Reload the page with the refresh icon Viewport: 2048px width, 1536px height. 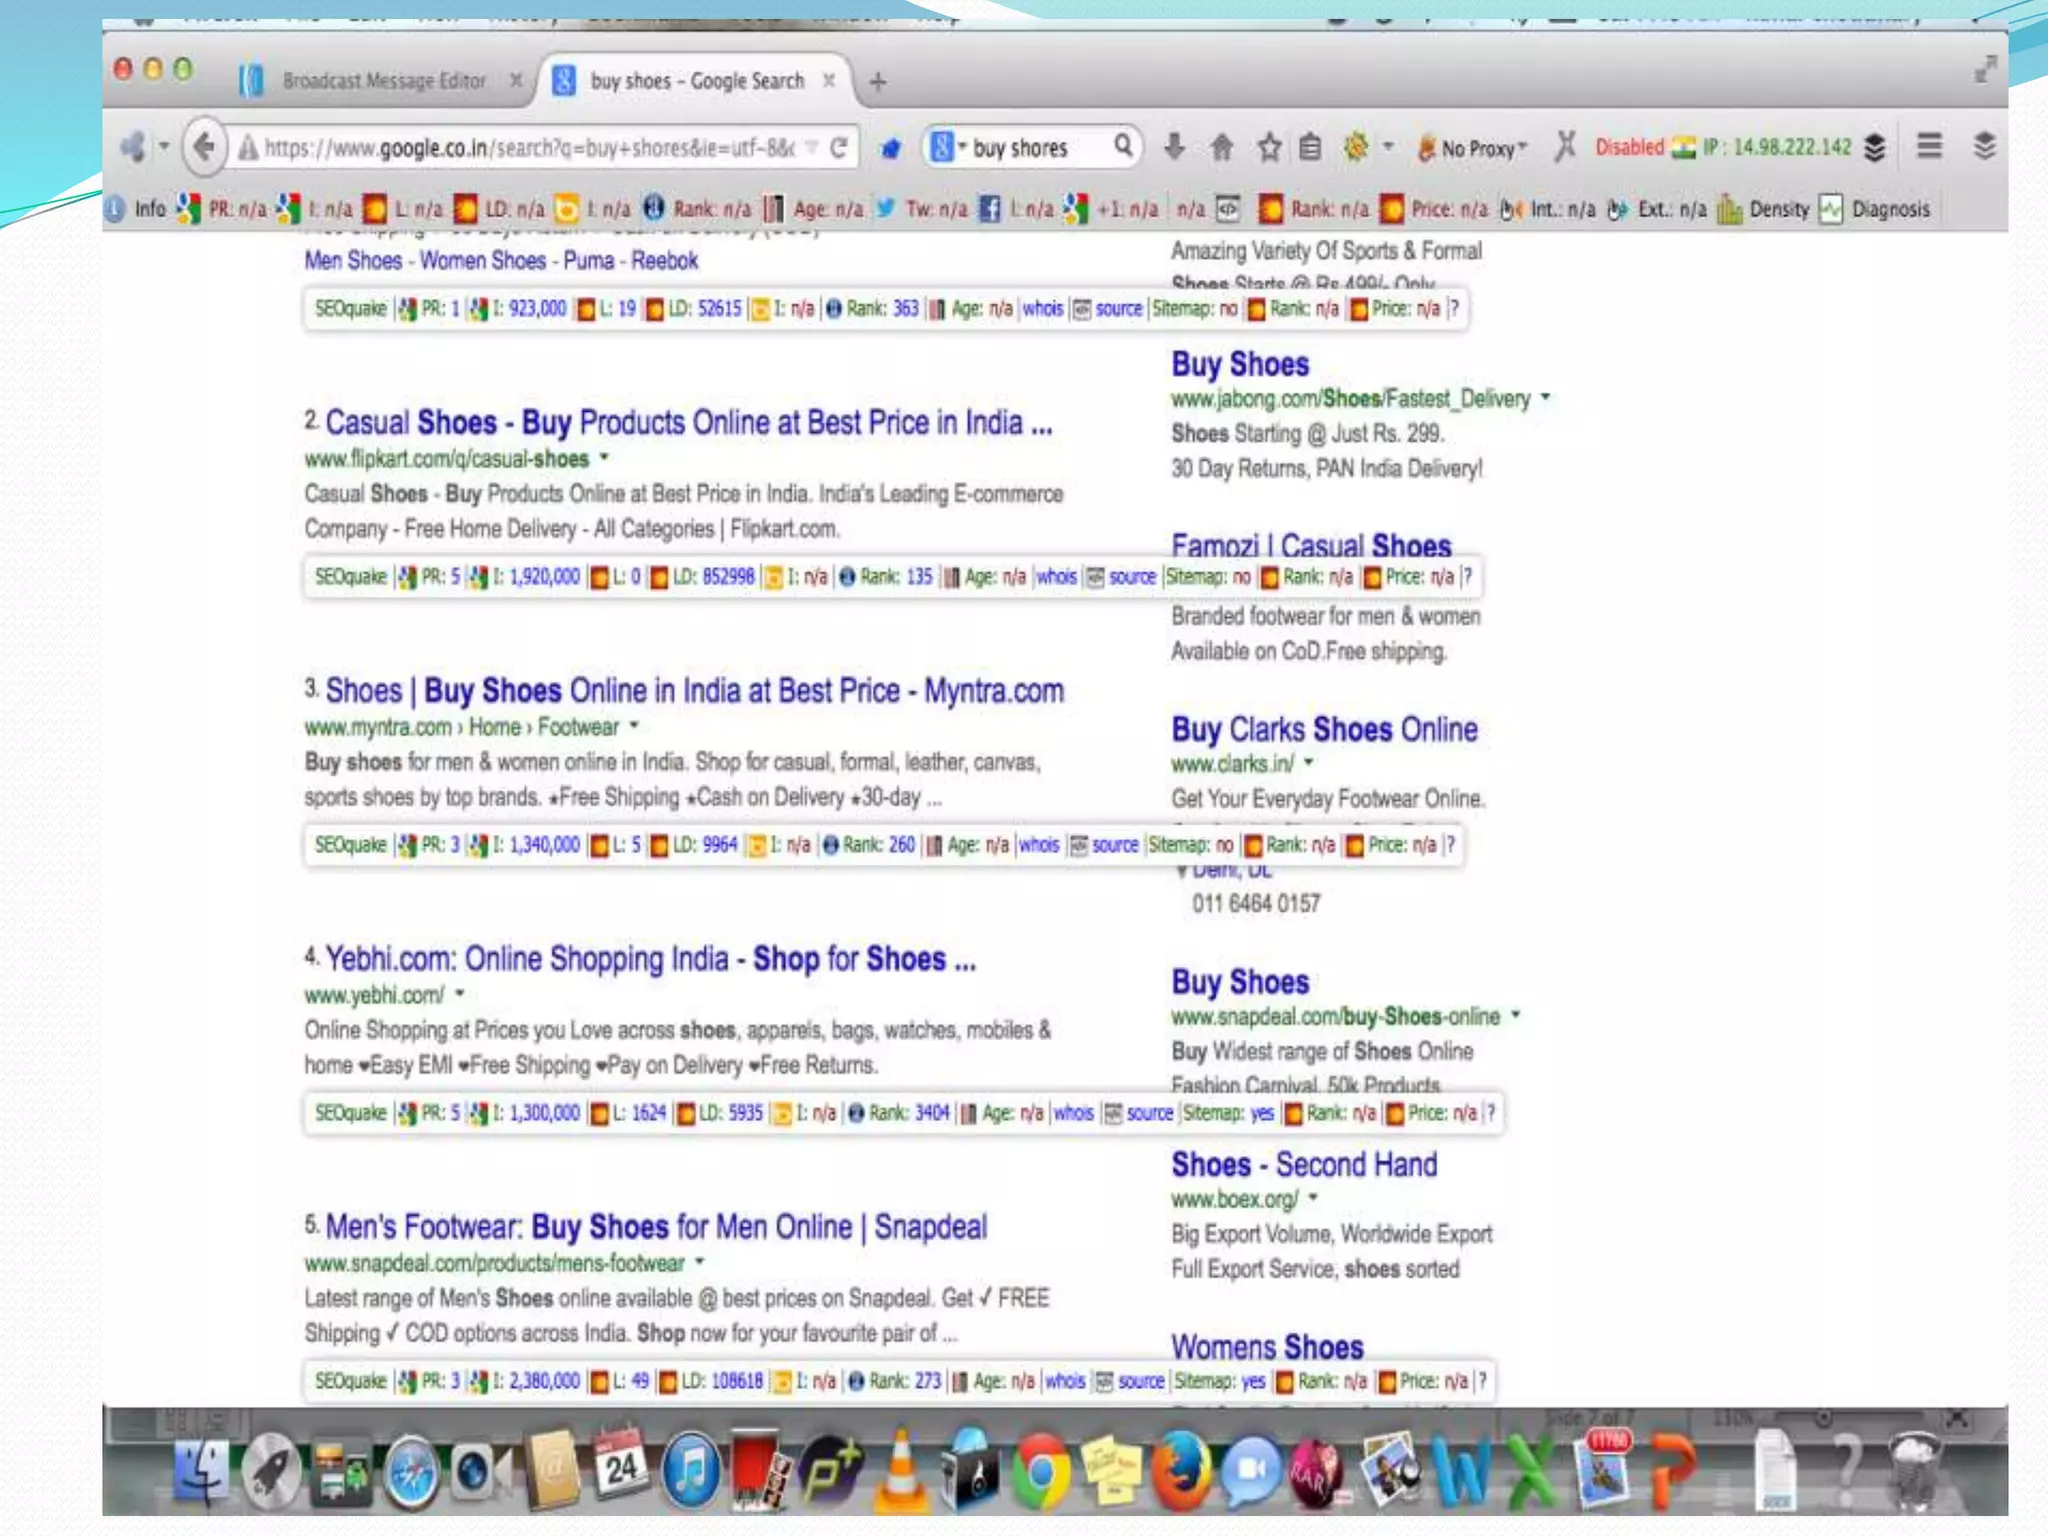point(839,148)
